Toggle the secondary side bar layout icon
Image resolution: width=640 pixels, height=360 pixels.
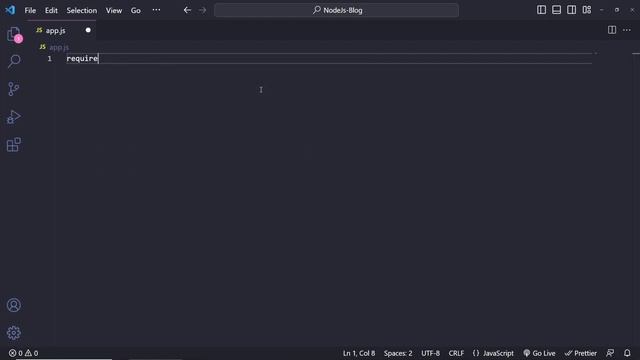pos(571,10)
